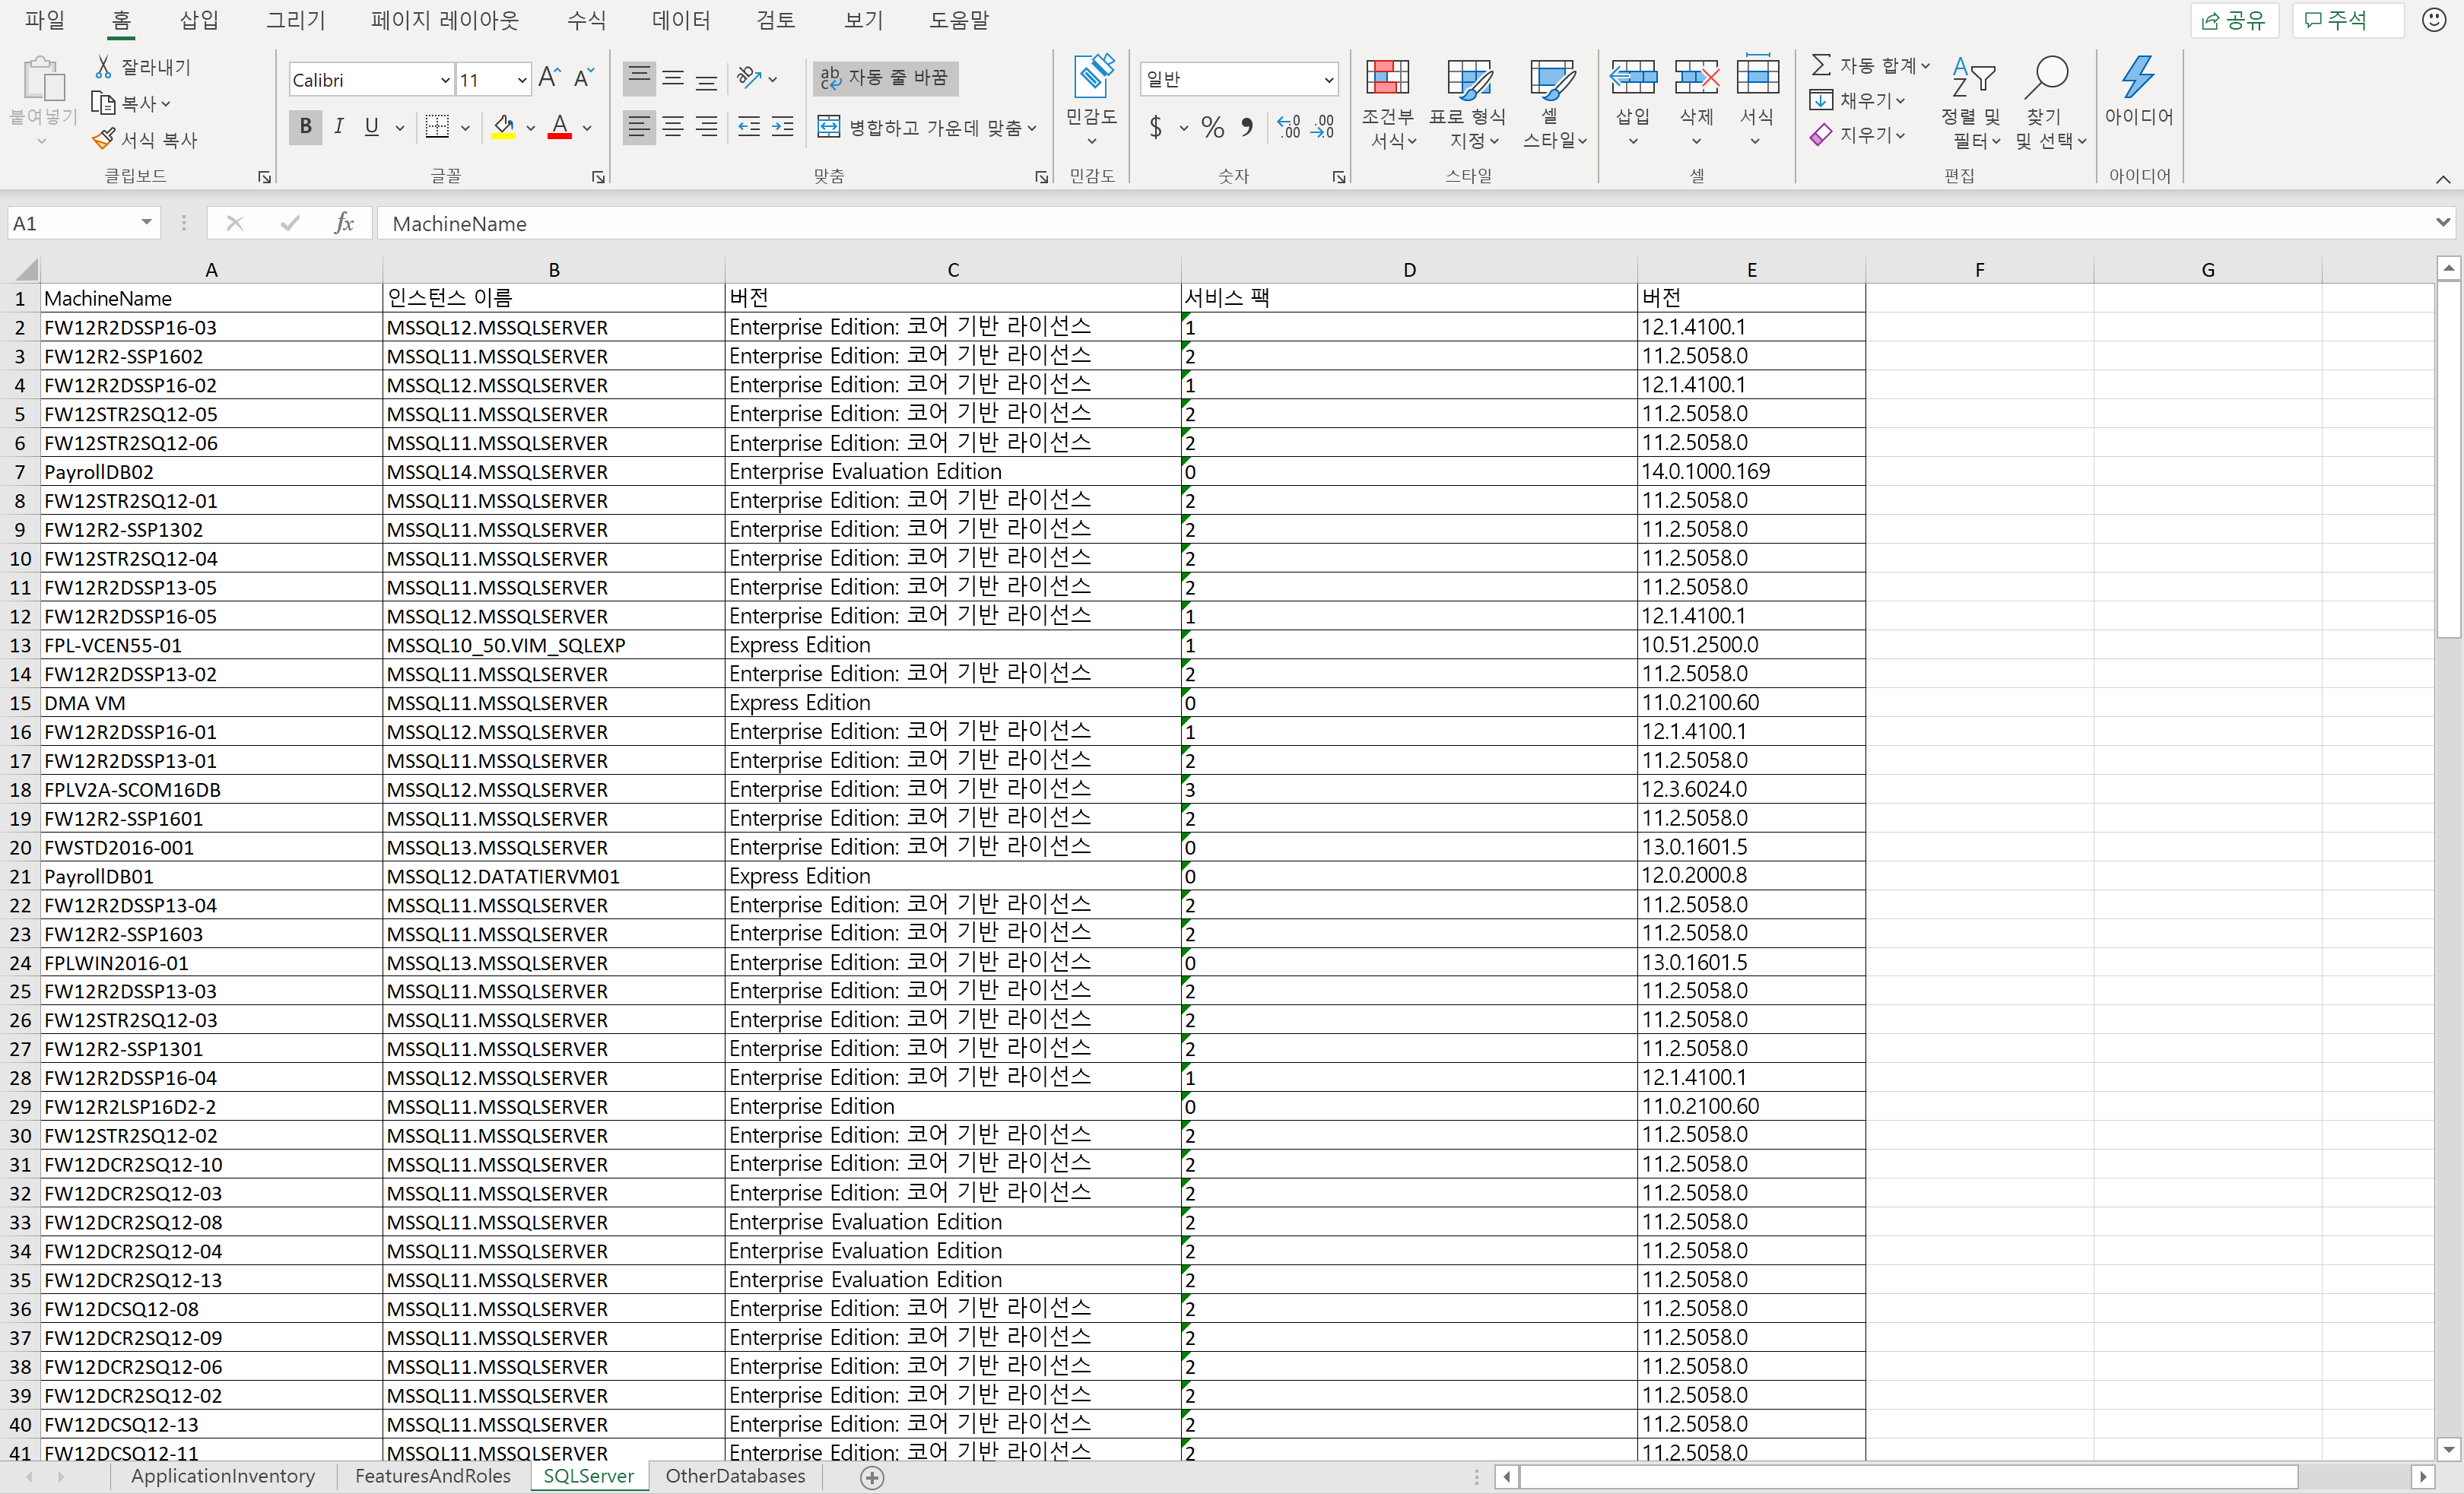
Task: Add a new sheet with plus icon
Action: pos(872,1478)
